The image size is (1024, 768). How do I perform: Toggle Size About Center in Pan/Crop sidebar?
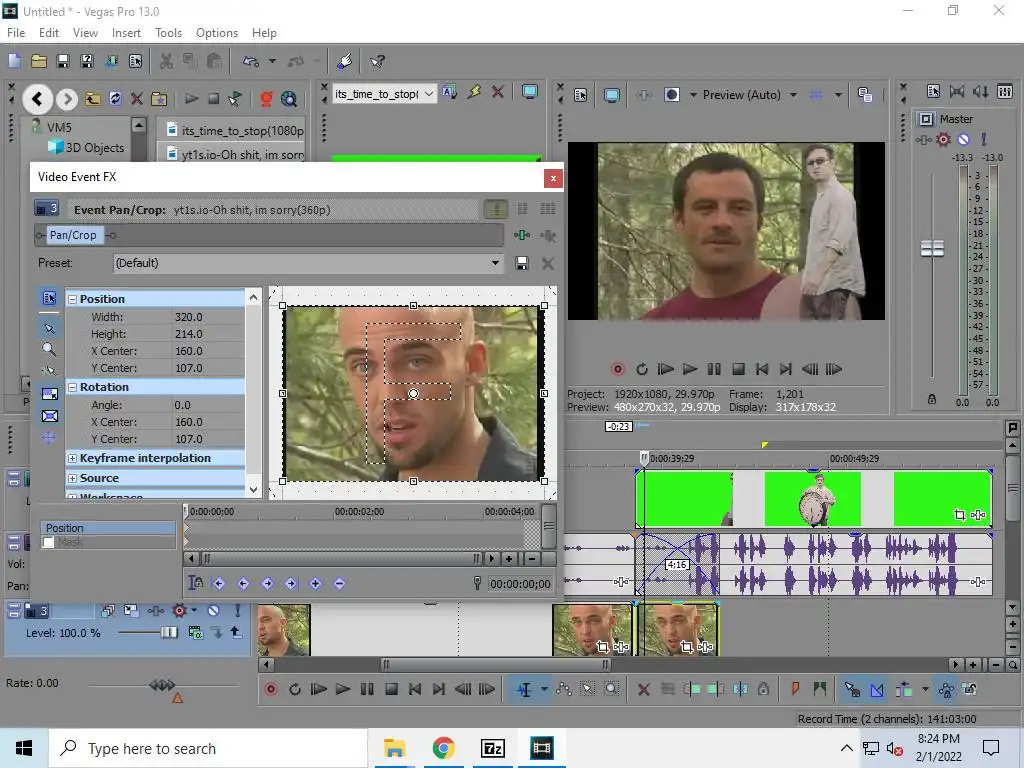[49, 416]
